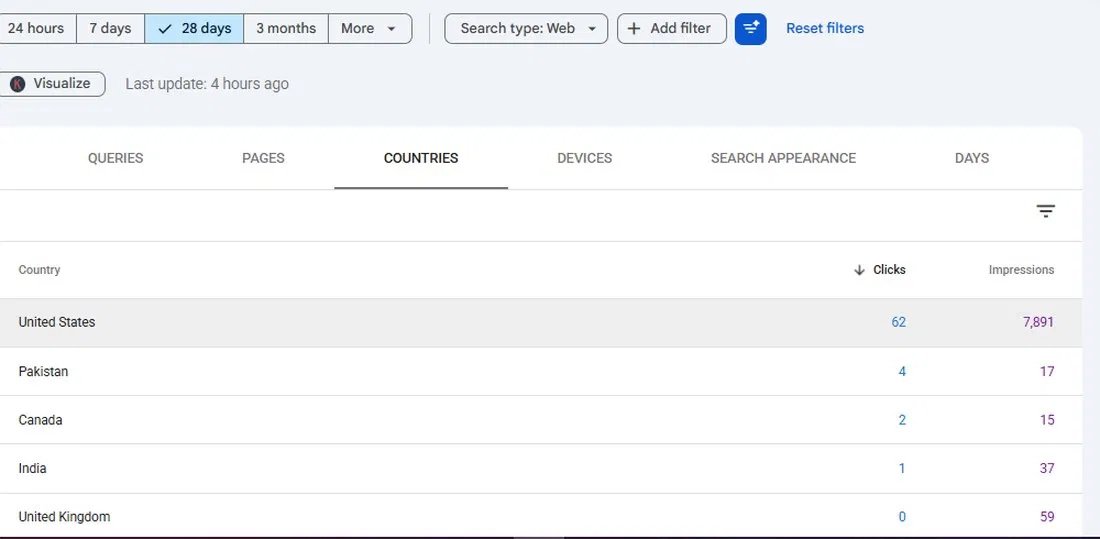Viewport: 1100px width, 539px height.
Task: Select the Canada row
Action: point(540,420)
